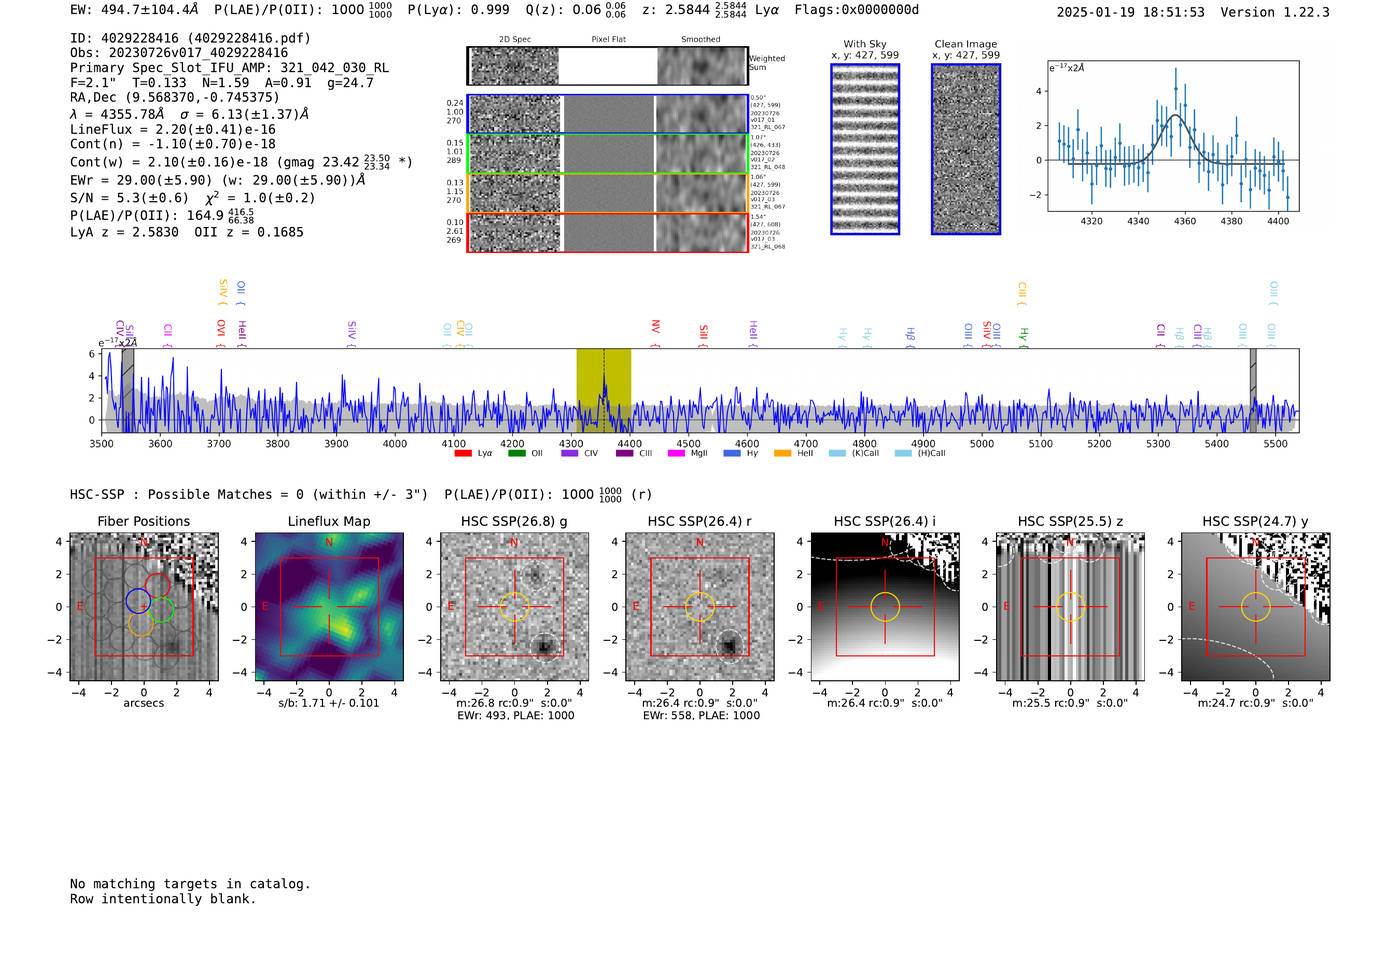1400x953 pixels.
Task: Click the circled dark source lower-right in r image
Action: pos(729,646)
